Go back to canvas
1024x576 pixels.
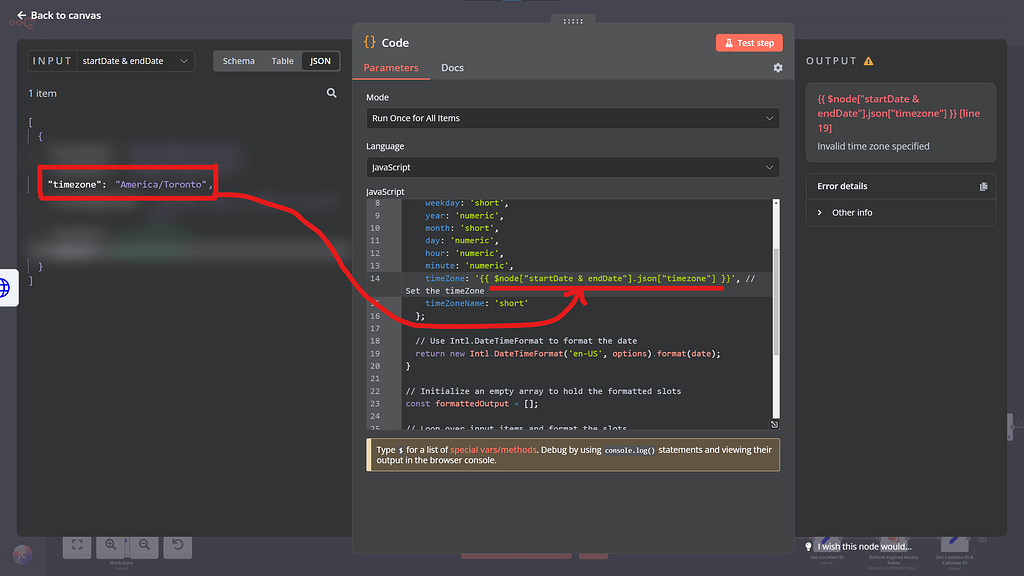coord(59,15)
